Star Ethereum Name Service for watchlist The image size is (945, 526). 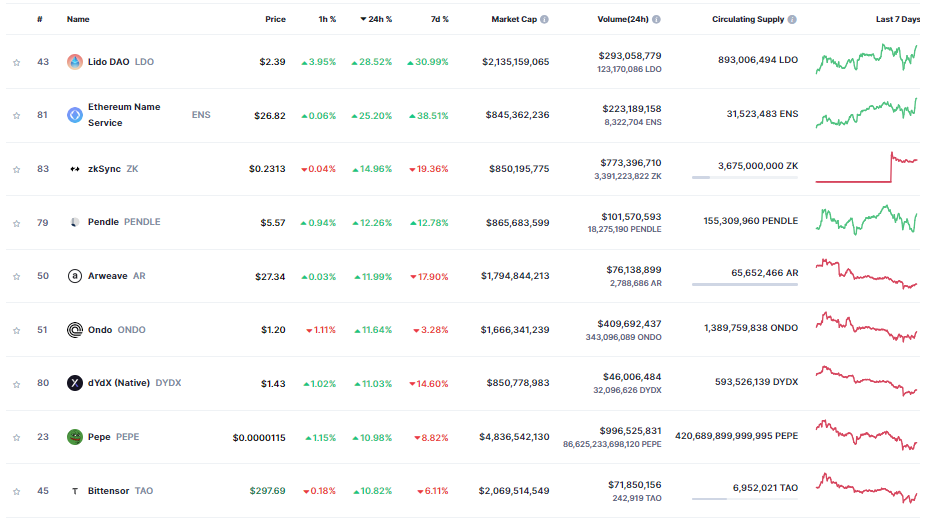click(x=17, y=115)
